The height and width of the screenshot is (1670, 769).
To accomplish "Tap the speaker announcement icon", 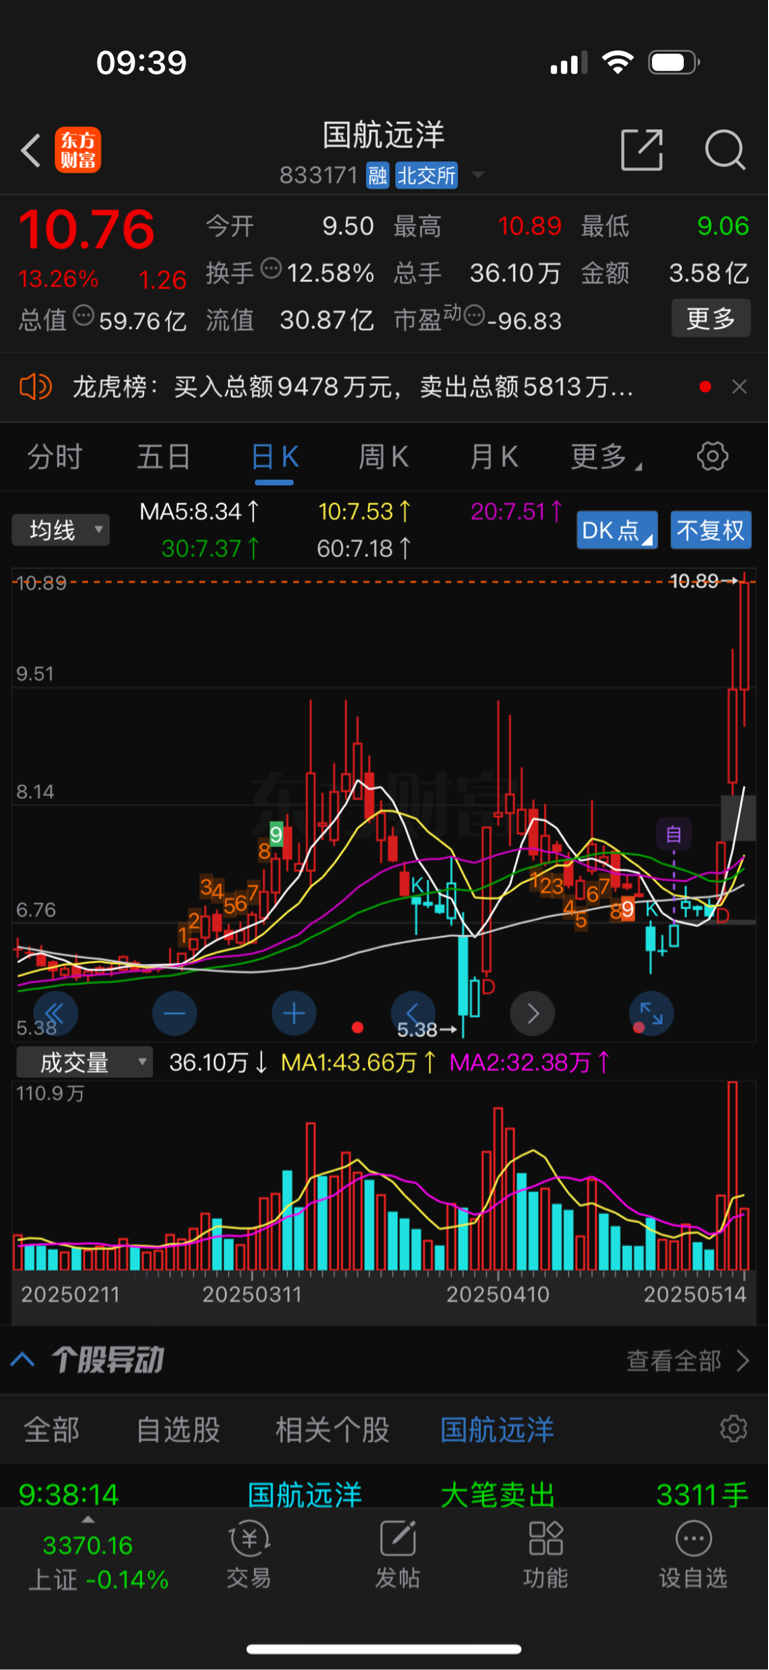I will click(x=35, y=386).
